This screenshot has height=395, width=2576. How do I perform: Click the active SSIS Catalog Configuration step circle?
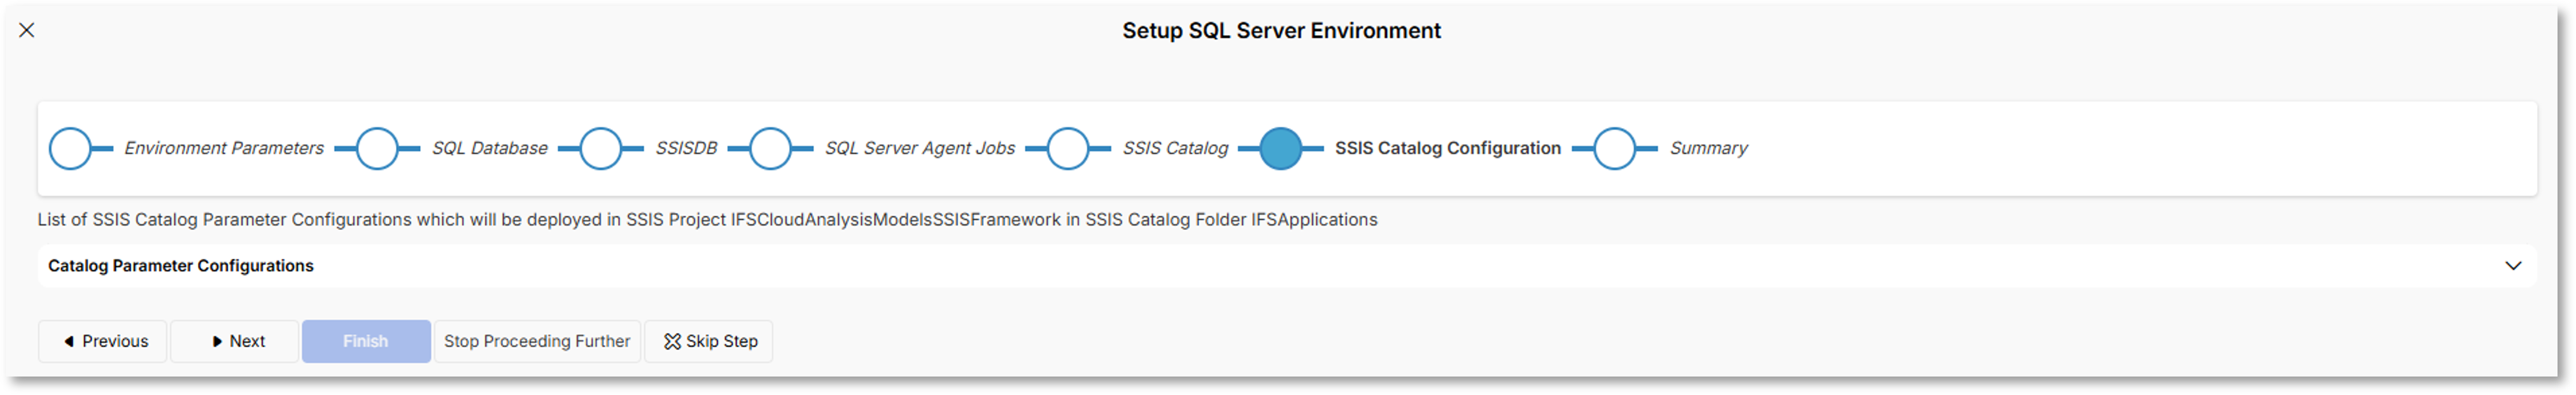pos(1281,149)
